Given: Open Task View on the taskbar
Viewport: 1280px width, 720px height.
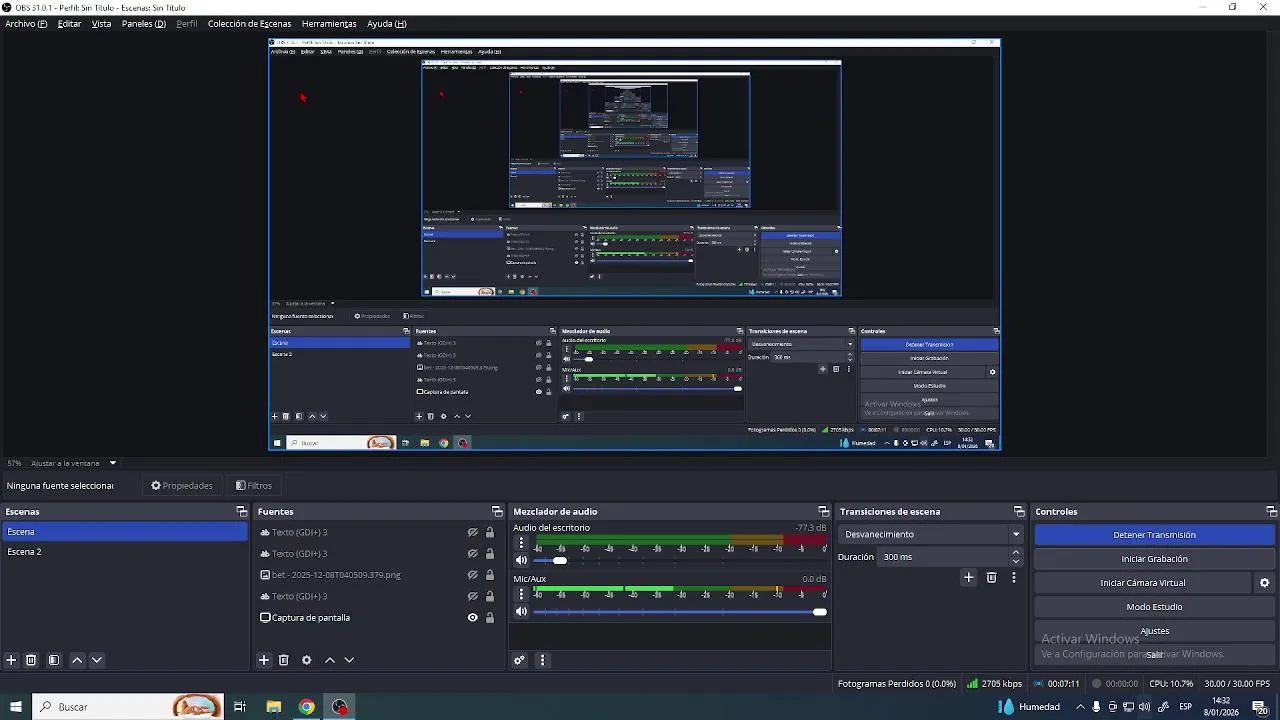Looking at the screenshot, I should coord(240,707).
